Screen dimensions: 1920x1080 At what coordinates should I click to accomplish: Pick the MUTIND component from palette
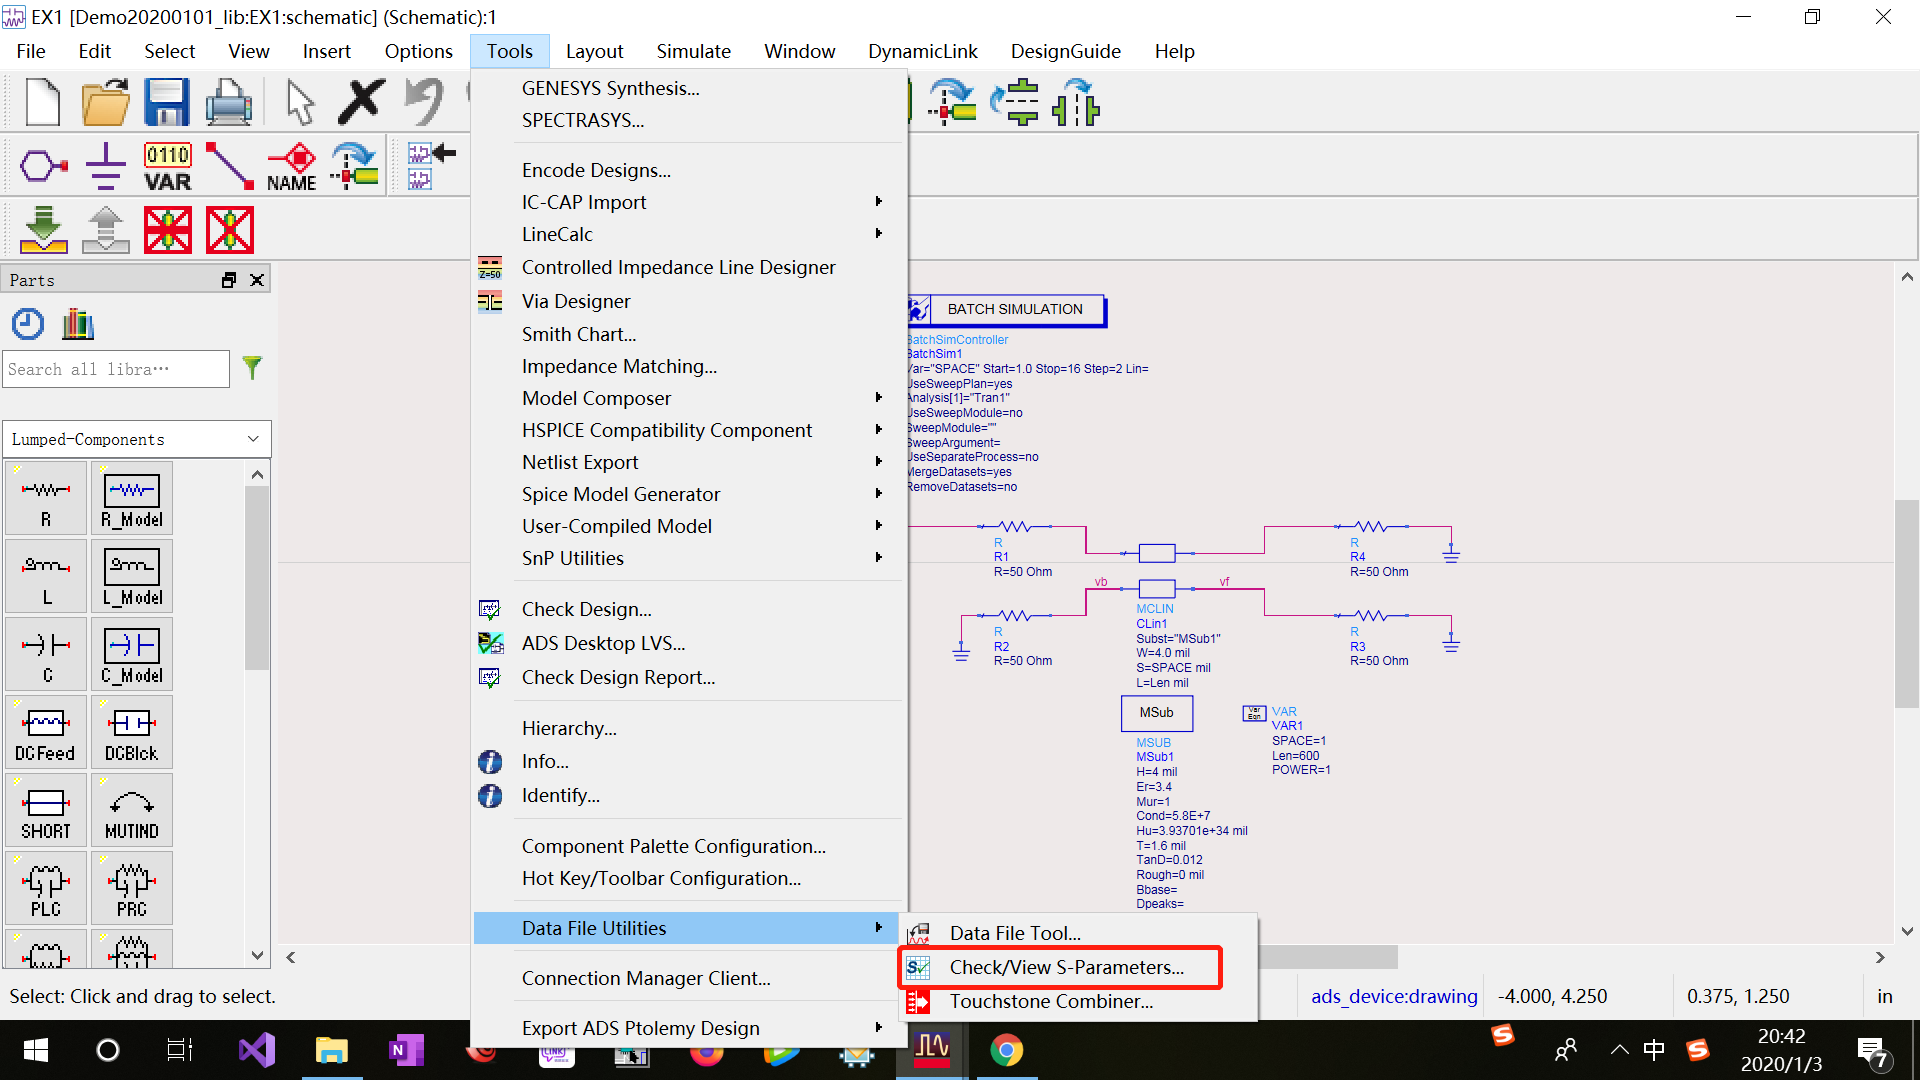point(132,810)
